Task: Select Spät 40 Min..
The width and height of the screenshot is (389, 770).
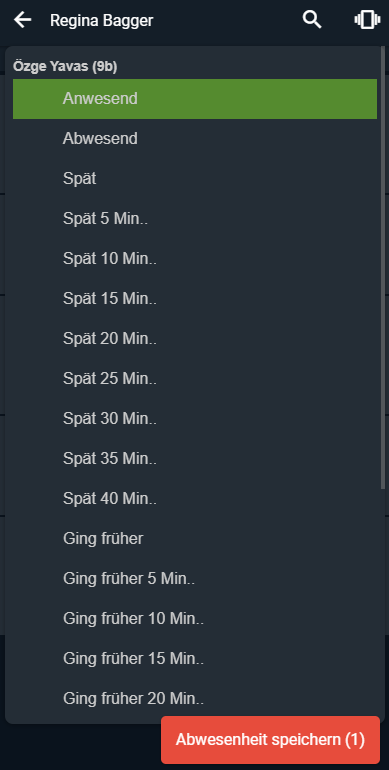Action: point(195,499)
